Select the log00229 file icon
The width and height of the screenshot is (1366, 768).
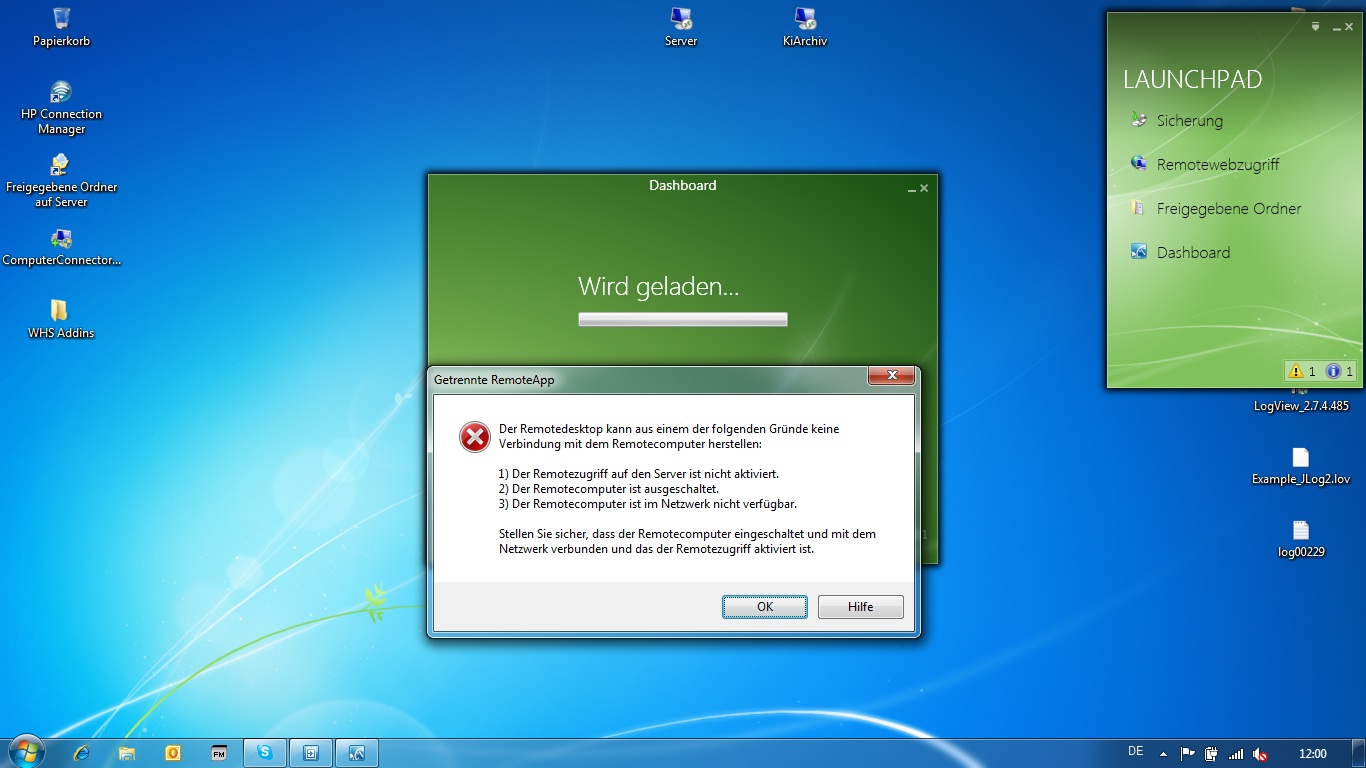point(1301,539)
